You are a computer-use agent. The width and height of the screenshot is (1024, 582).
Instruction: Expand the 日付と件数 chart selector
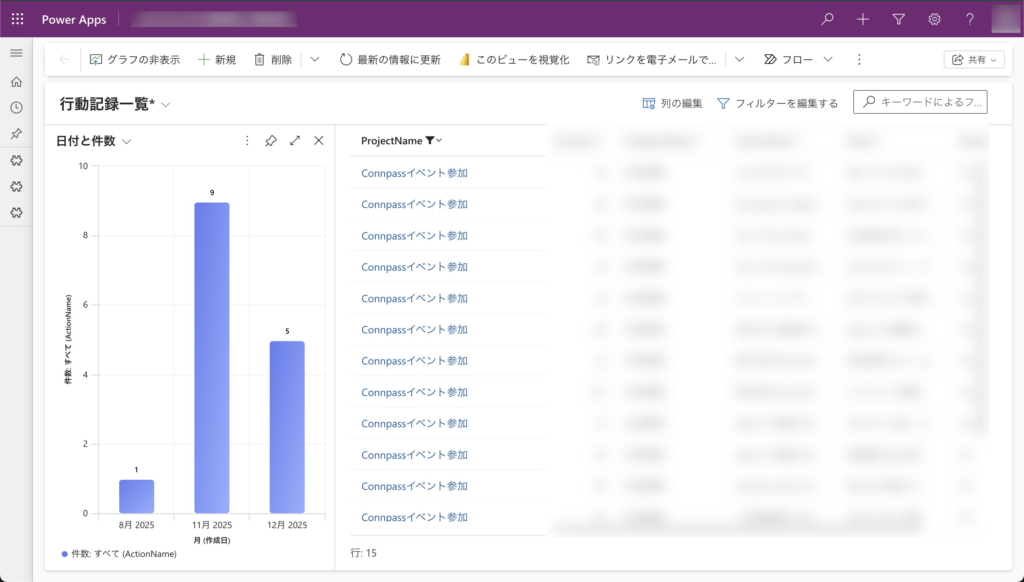[126, 142]
